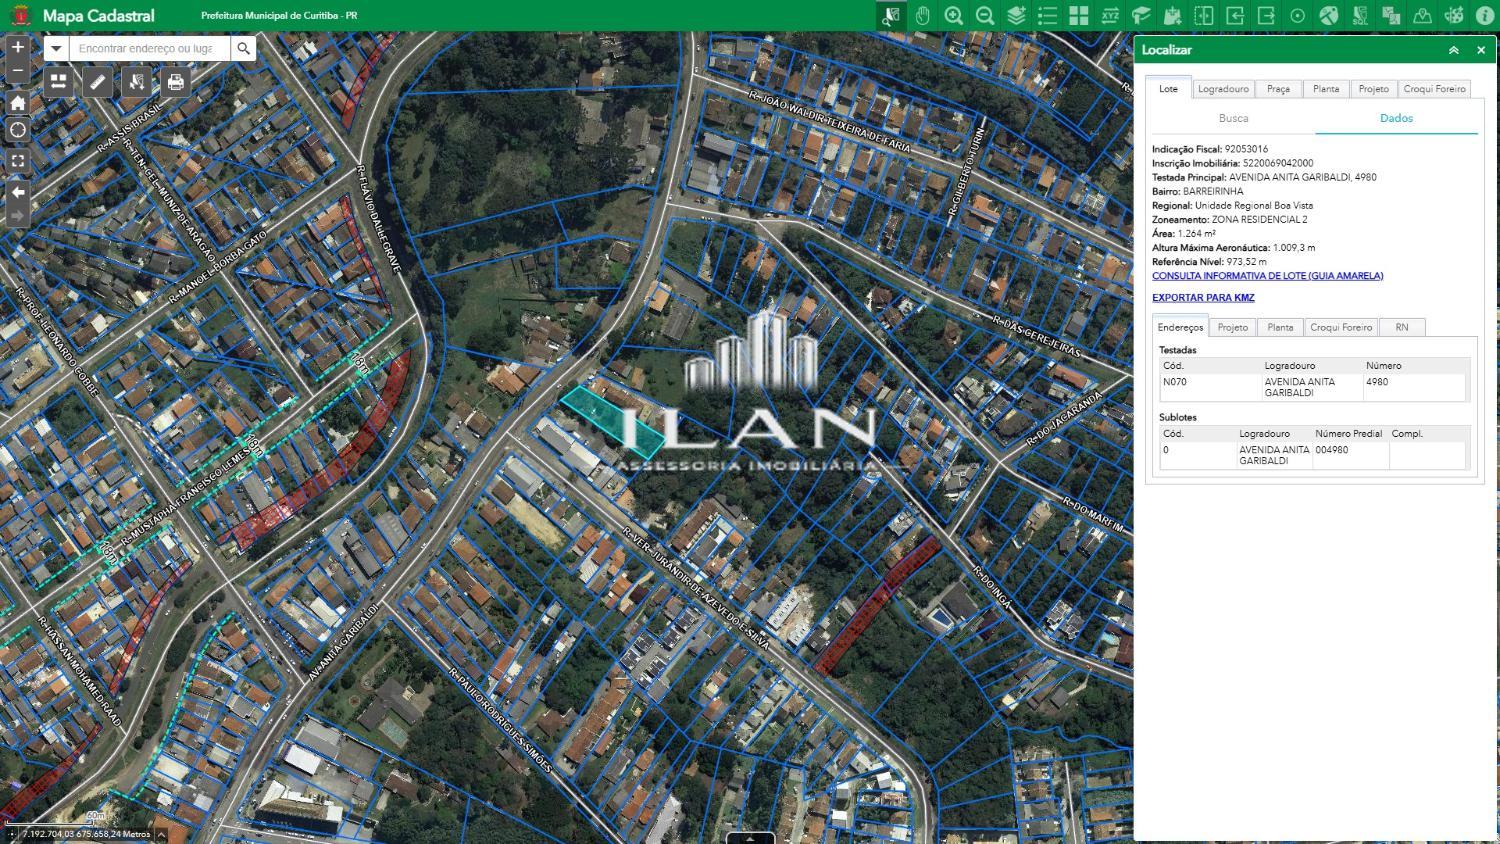Select the measure ruler tool
The height and width of the screenshot is (844, 1500).
pyautogui.click(x=97, y=82)
